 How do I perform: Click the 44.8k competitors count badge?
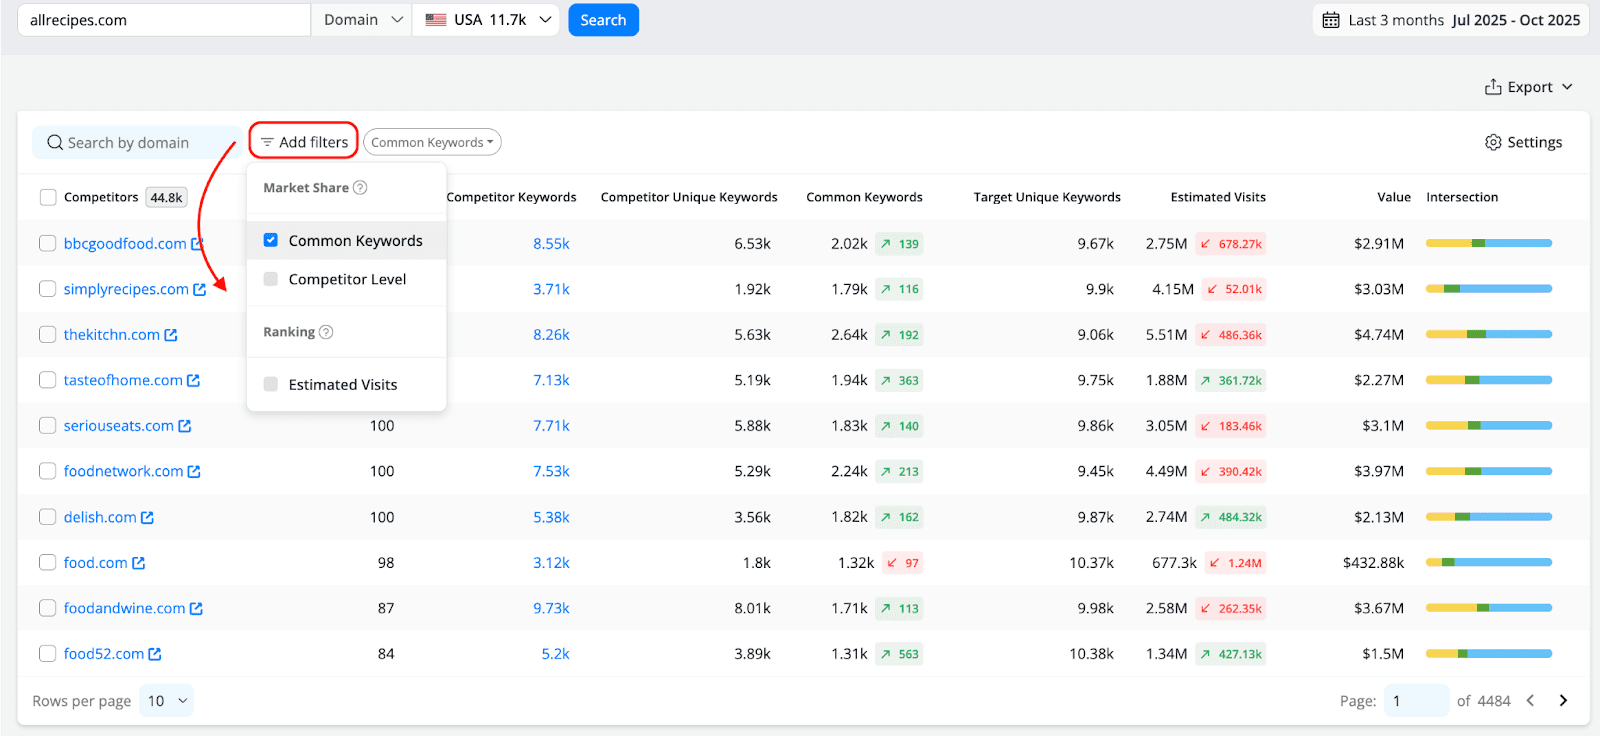tap(166, 197)
